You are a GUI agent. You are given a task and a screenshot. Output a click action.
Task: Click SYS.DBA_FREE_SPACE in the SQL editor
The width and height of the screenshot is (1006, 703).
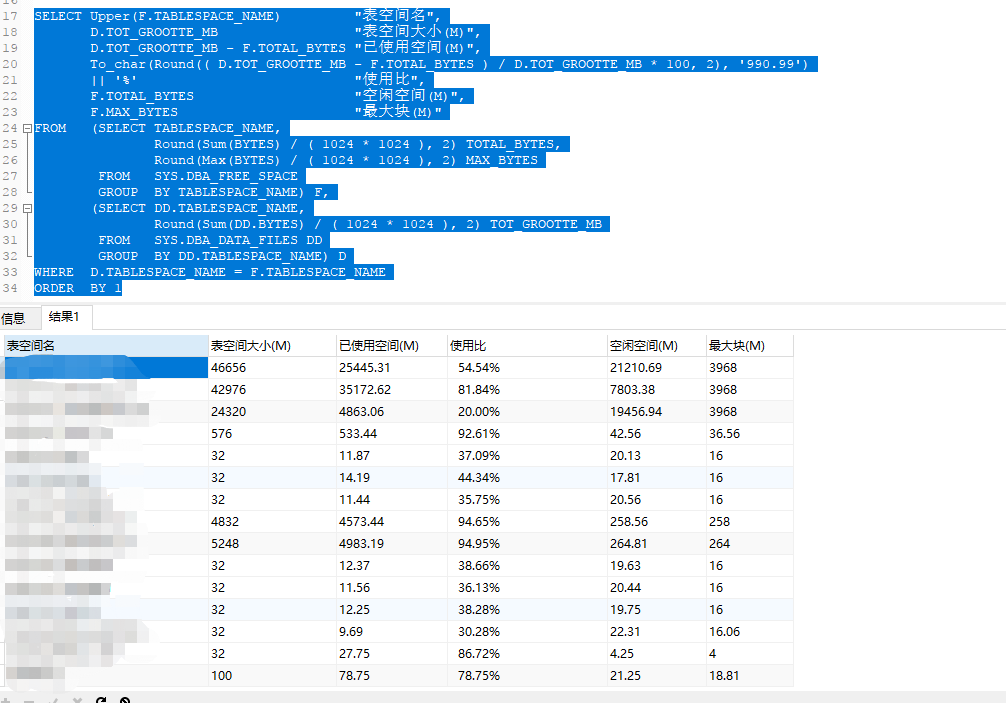(226, 176)
